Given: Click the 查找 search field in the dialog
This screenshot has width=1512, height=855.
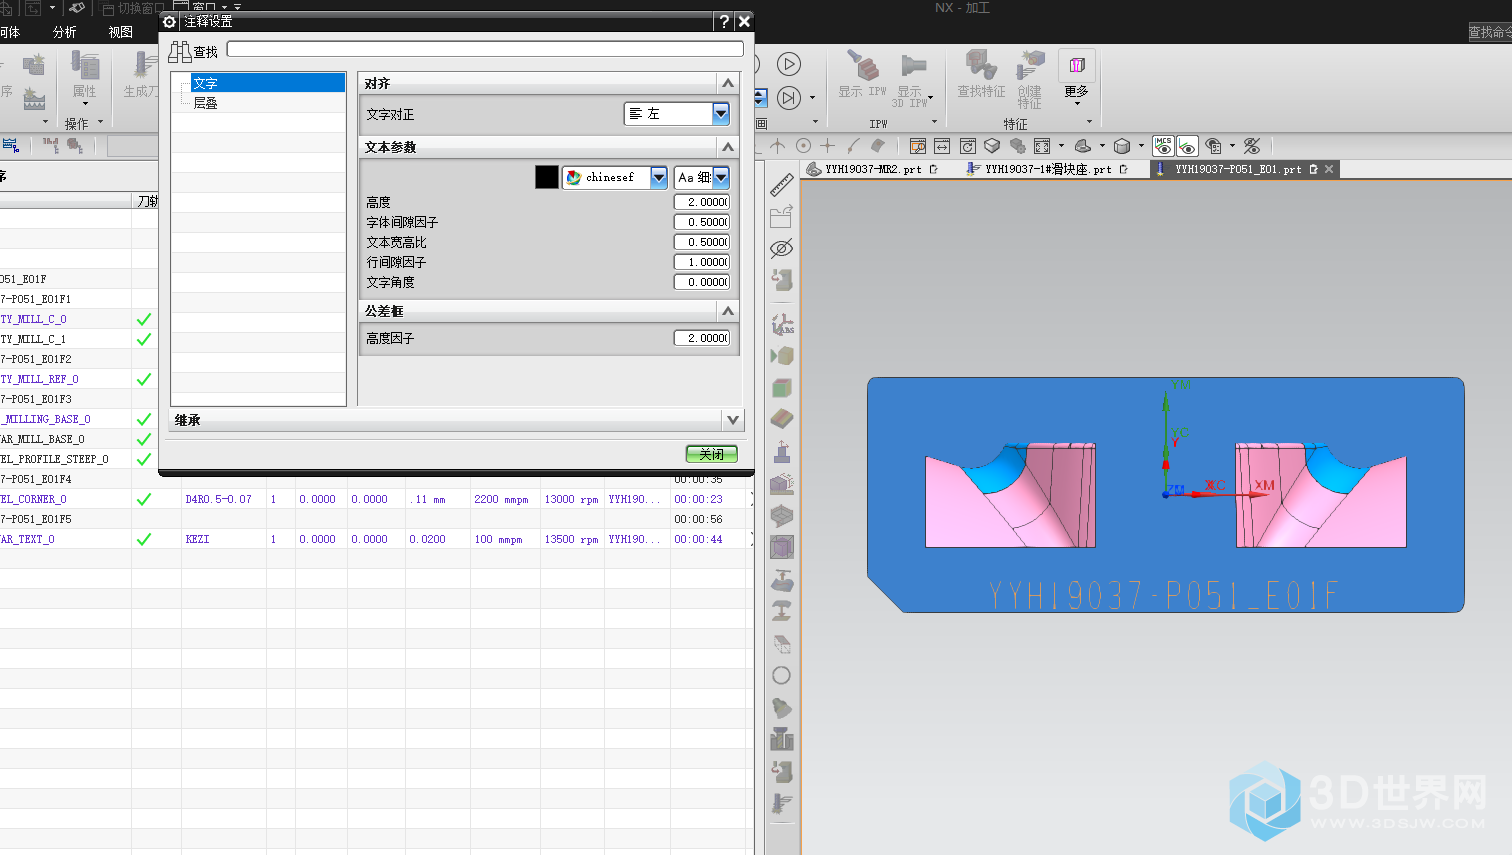Looking at the screenshot, I should coord(485,49).
